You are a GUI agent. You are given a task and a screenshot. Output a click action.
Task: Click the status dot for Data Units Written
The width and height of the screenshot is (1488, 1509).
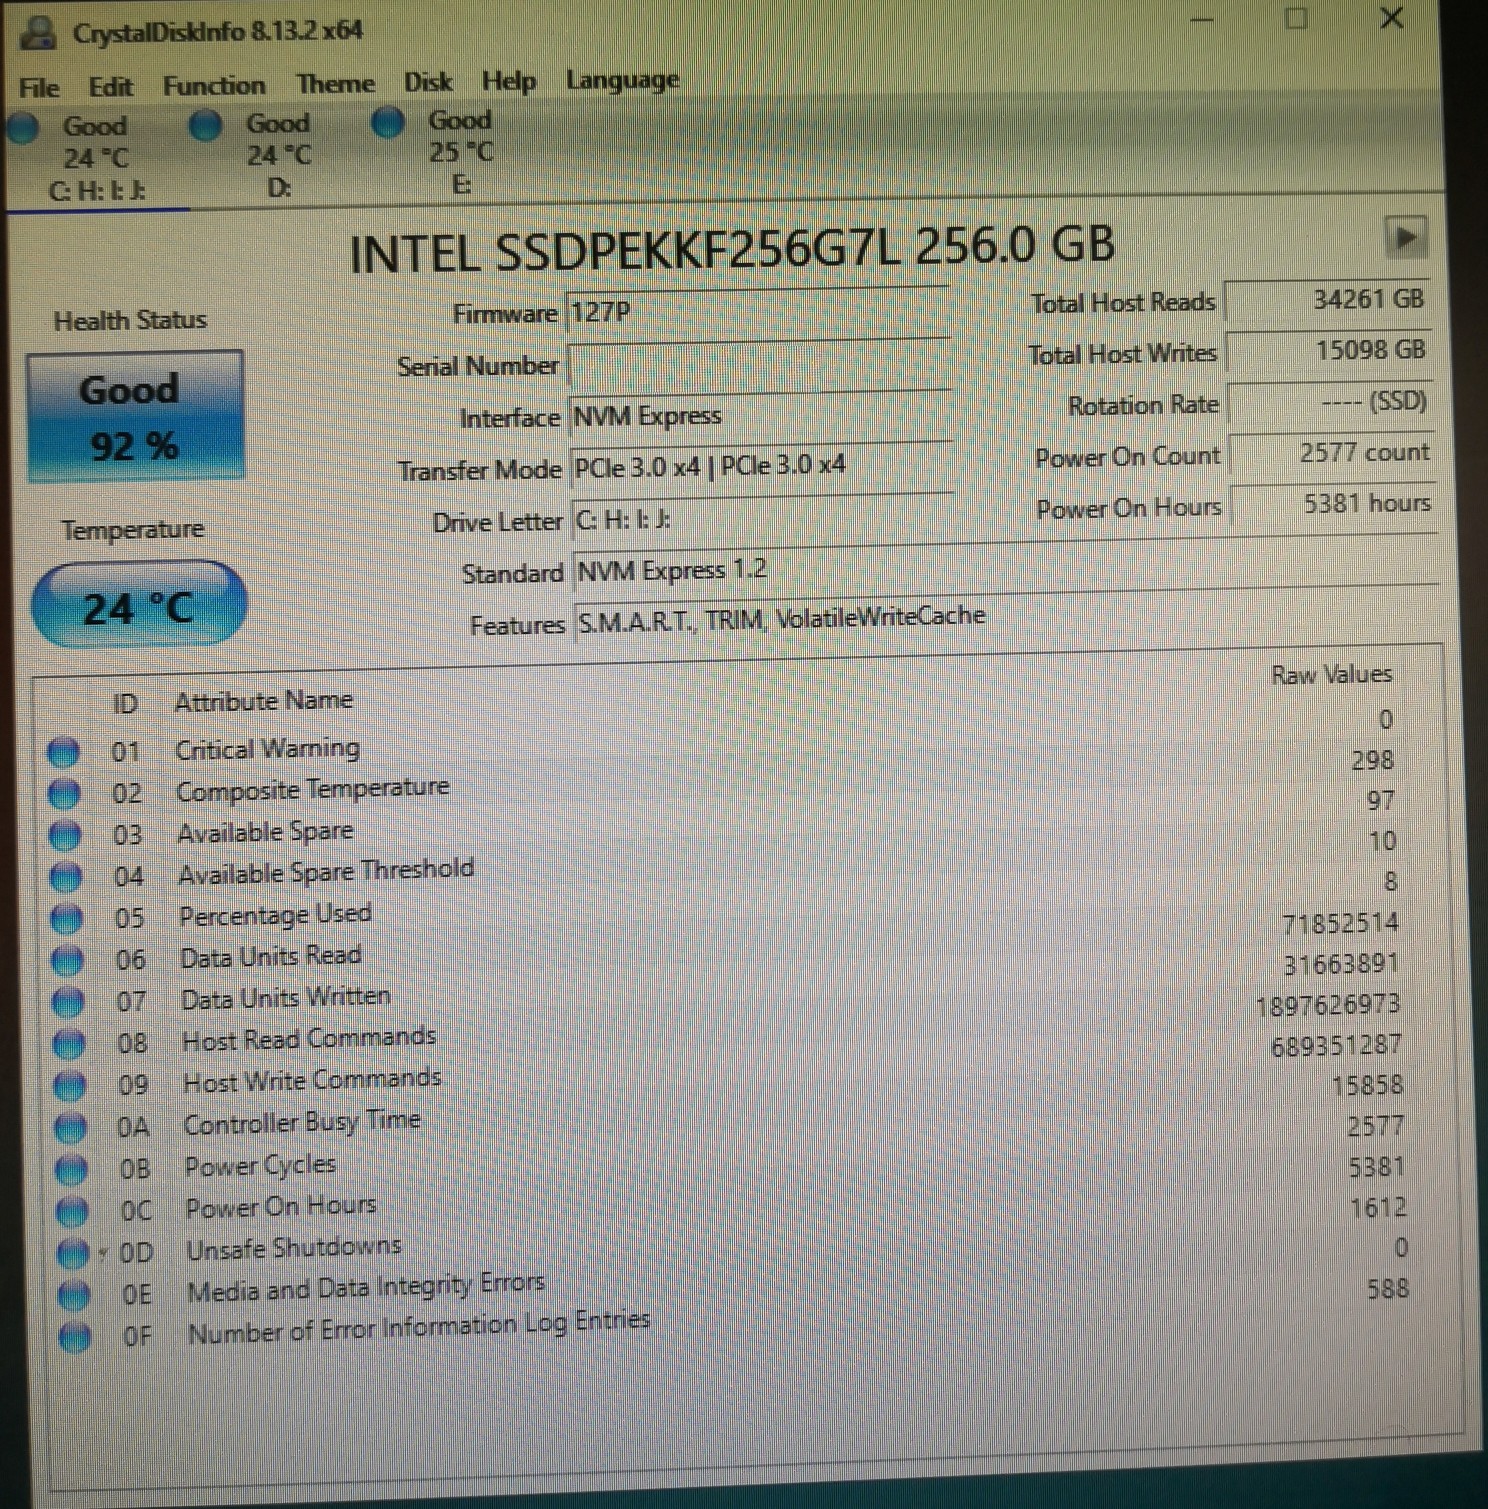coord(69,1002)
